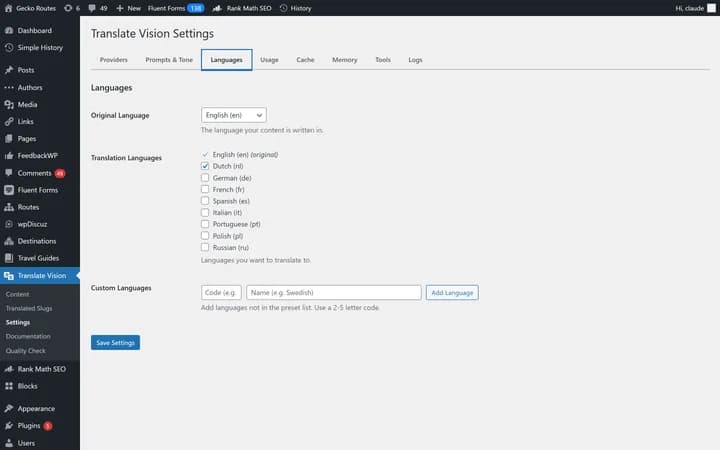Uncheck the Dutch (nl) checkbox
Viewport: 720px width, 450px height.
205,166
